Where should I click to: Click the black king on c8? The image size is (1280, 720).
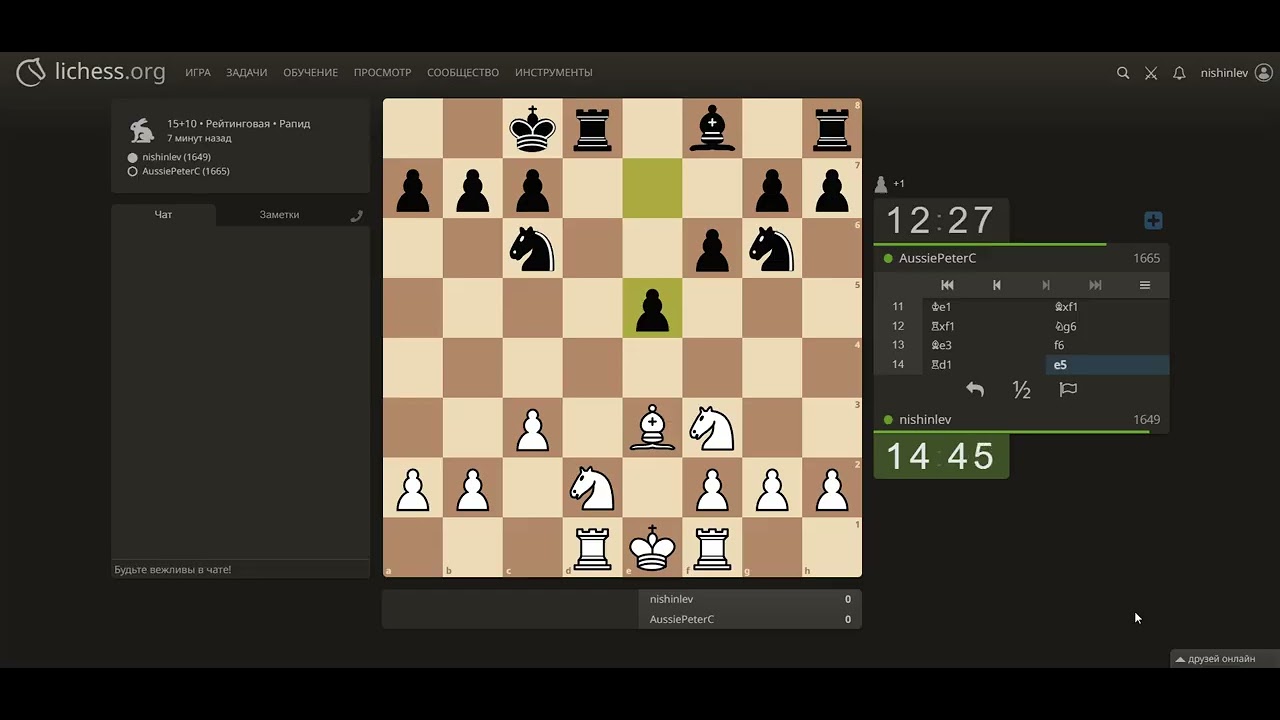pyautogui.click(x=532, y=128)
